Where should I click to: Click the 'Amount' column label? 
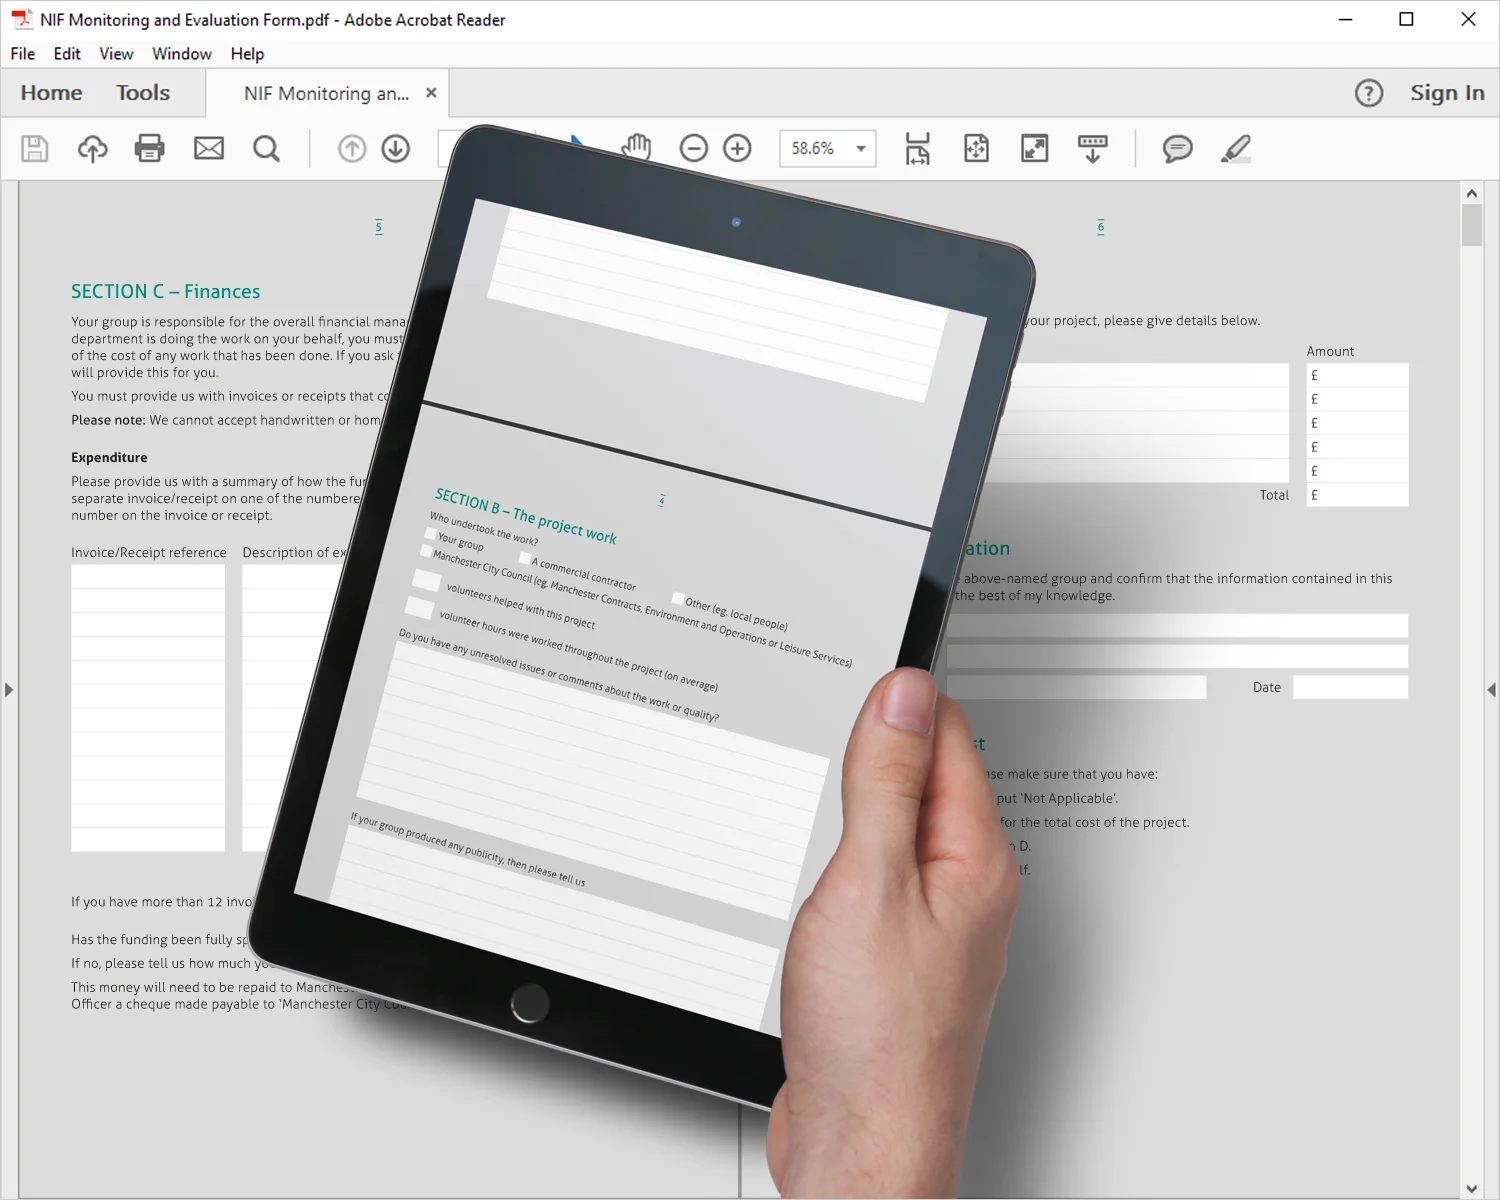[1330, 352]
